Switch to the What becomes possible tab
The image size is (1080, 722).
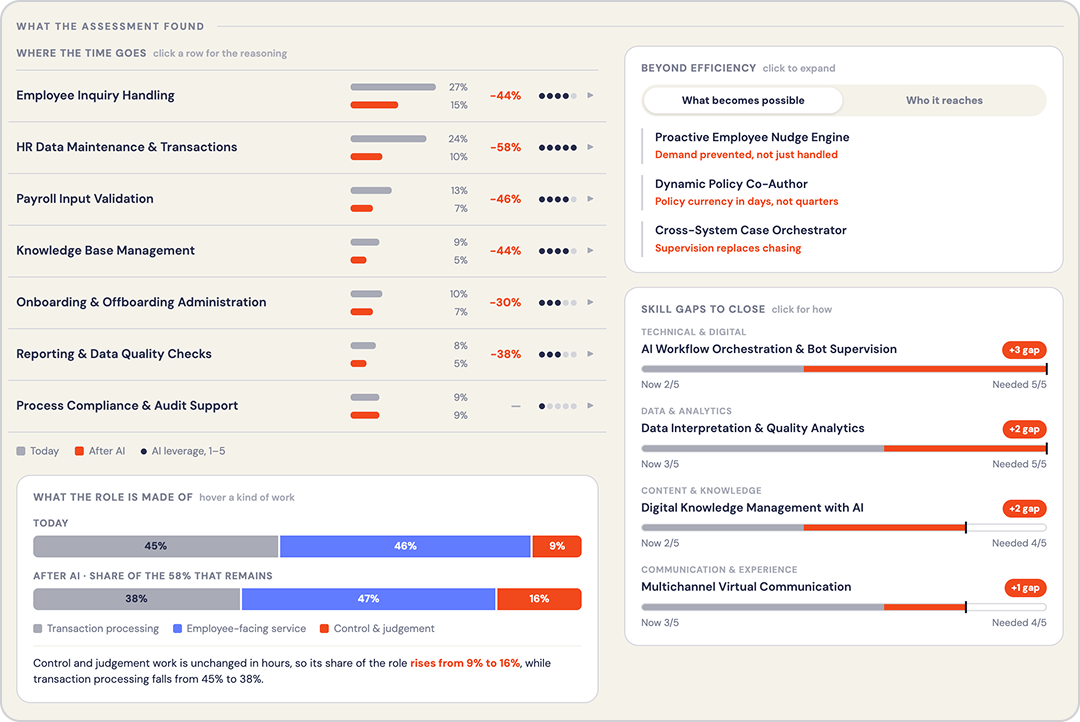(x=742, y=101)
